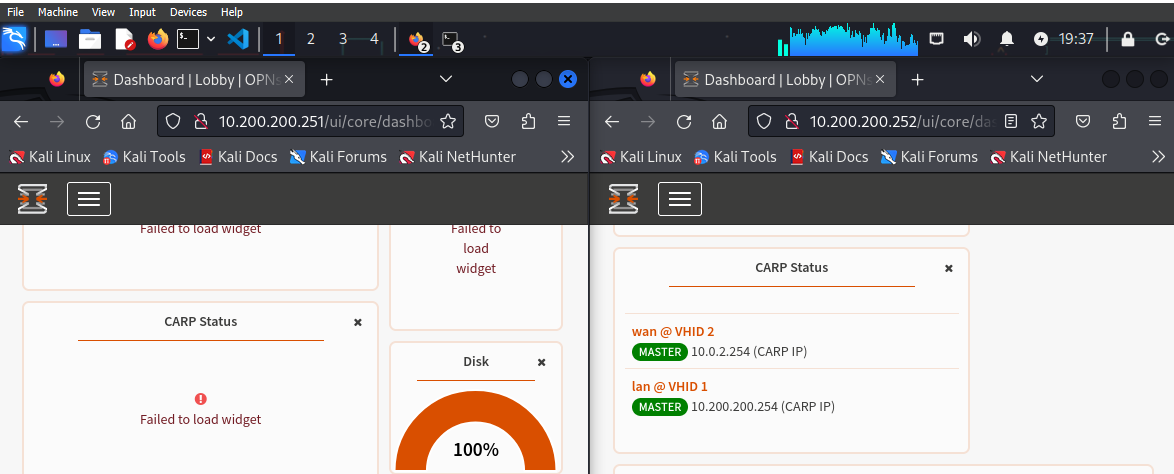Viewport: 1174px width, 474px height.
Task: Show more bookmarks chevron in left window
Action: [x=568, y=157]
